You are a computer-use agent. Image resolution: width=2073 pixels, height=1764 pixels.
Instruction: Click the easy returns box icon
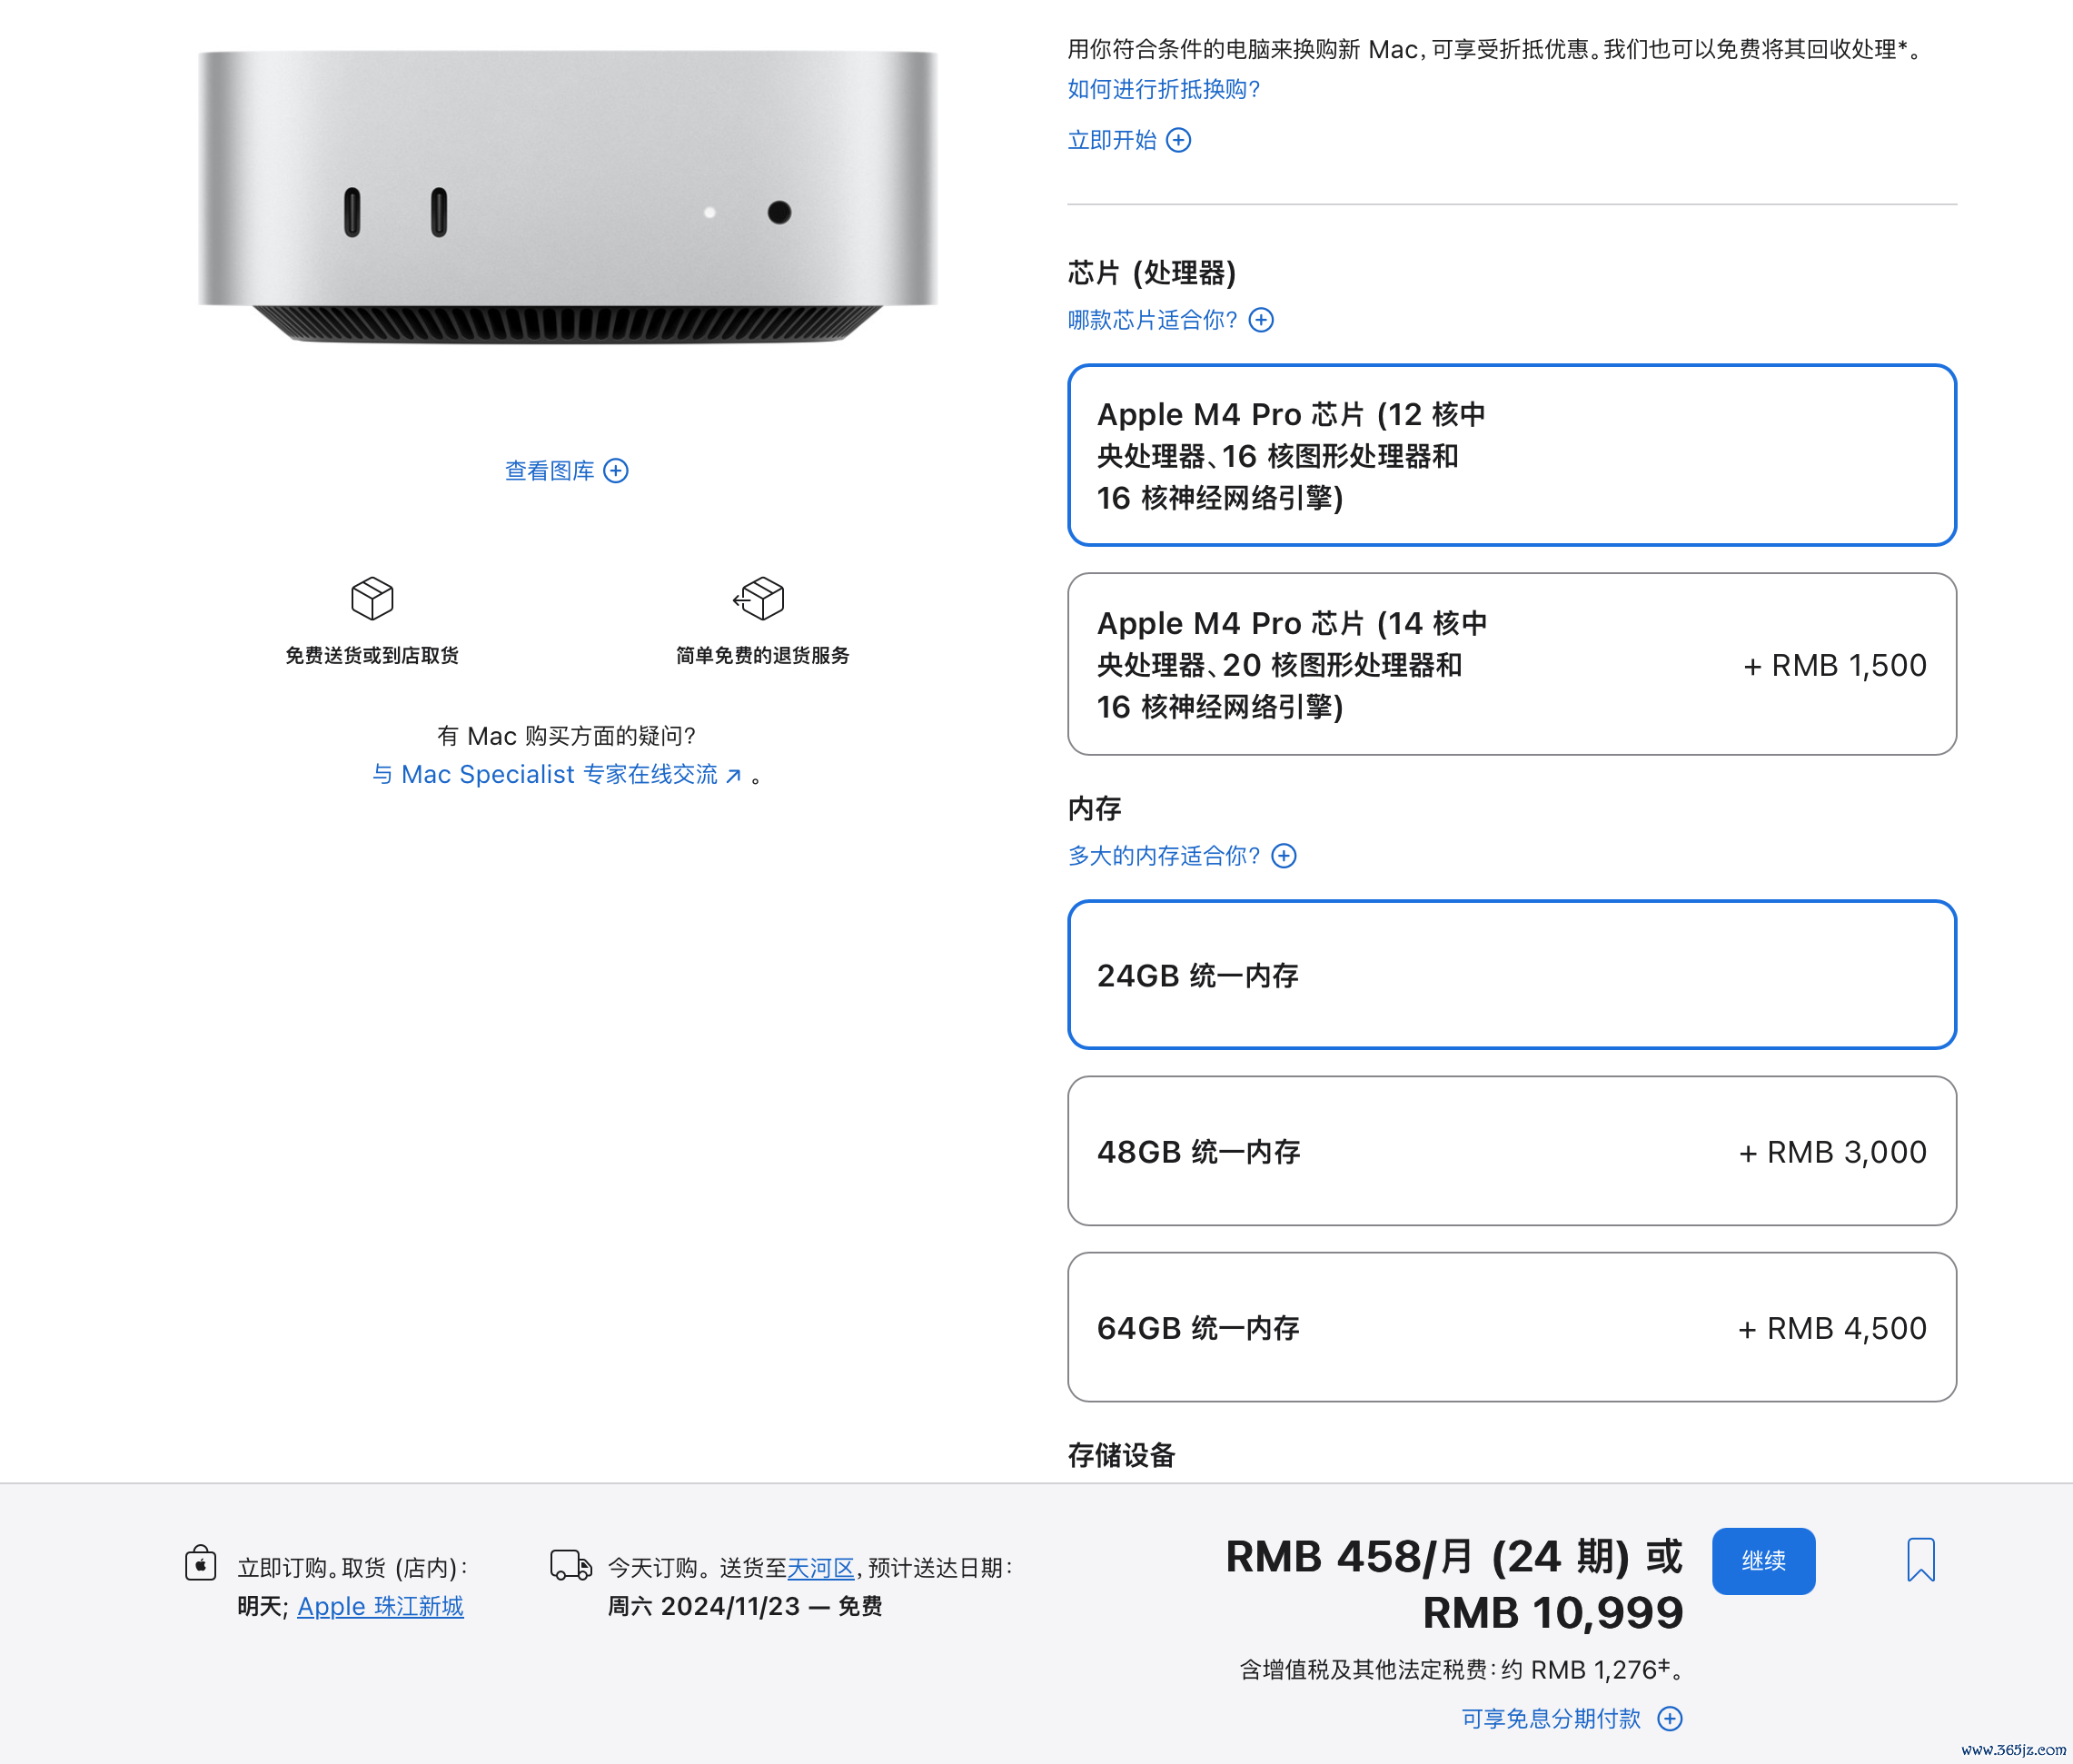click(x=759, y=598)
